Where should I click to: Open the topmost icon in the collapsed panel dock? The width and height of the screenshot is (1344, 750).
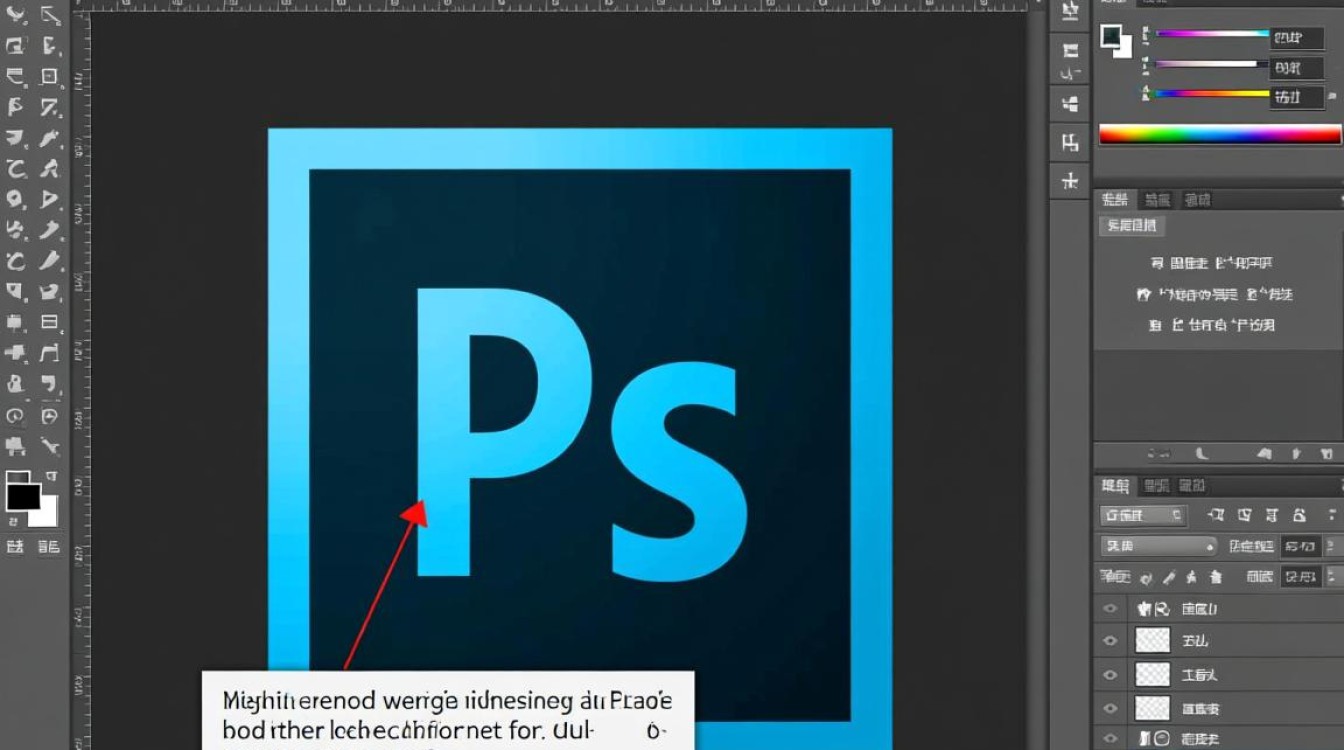(1070, 12)
